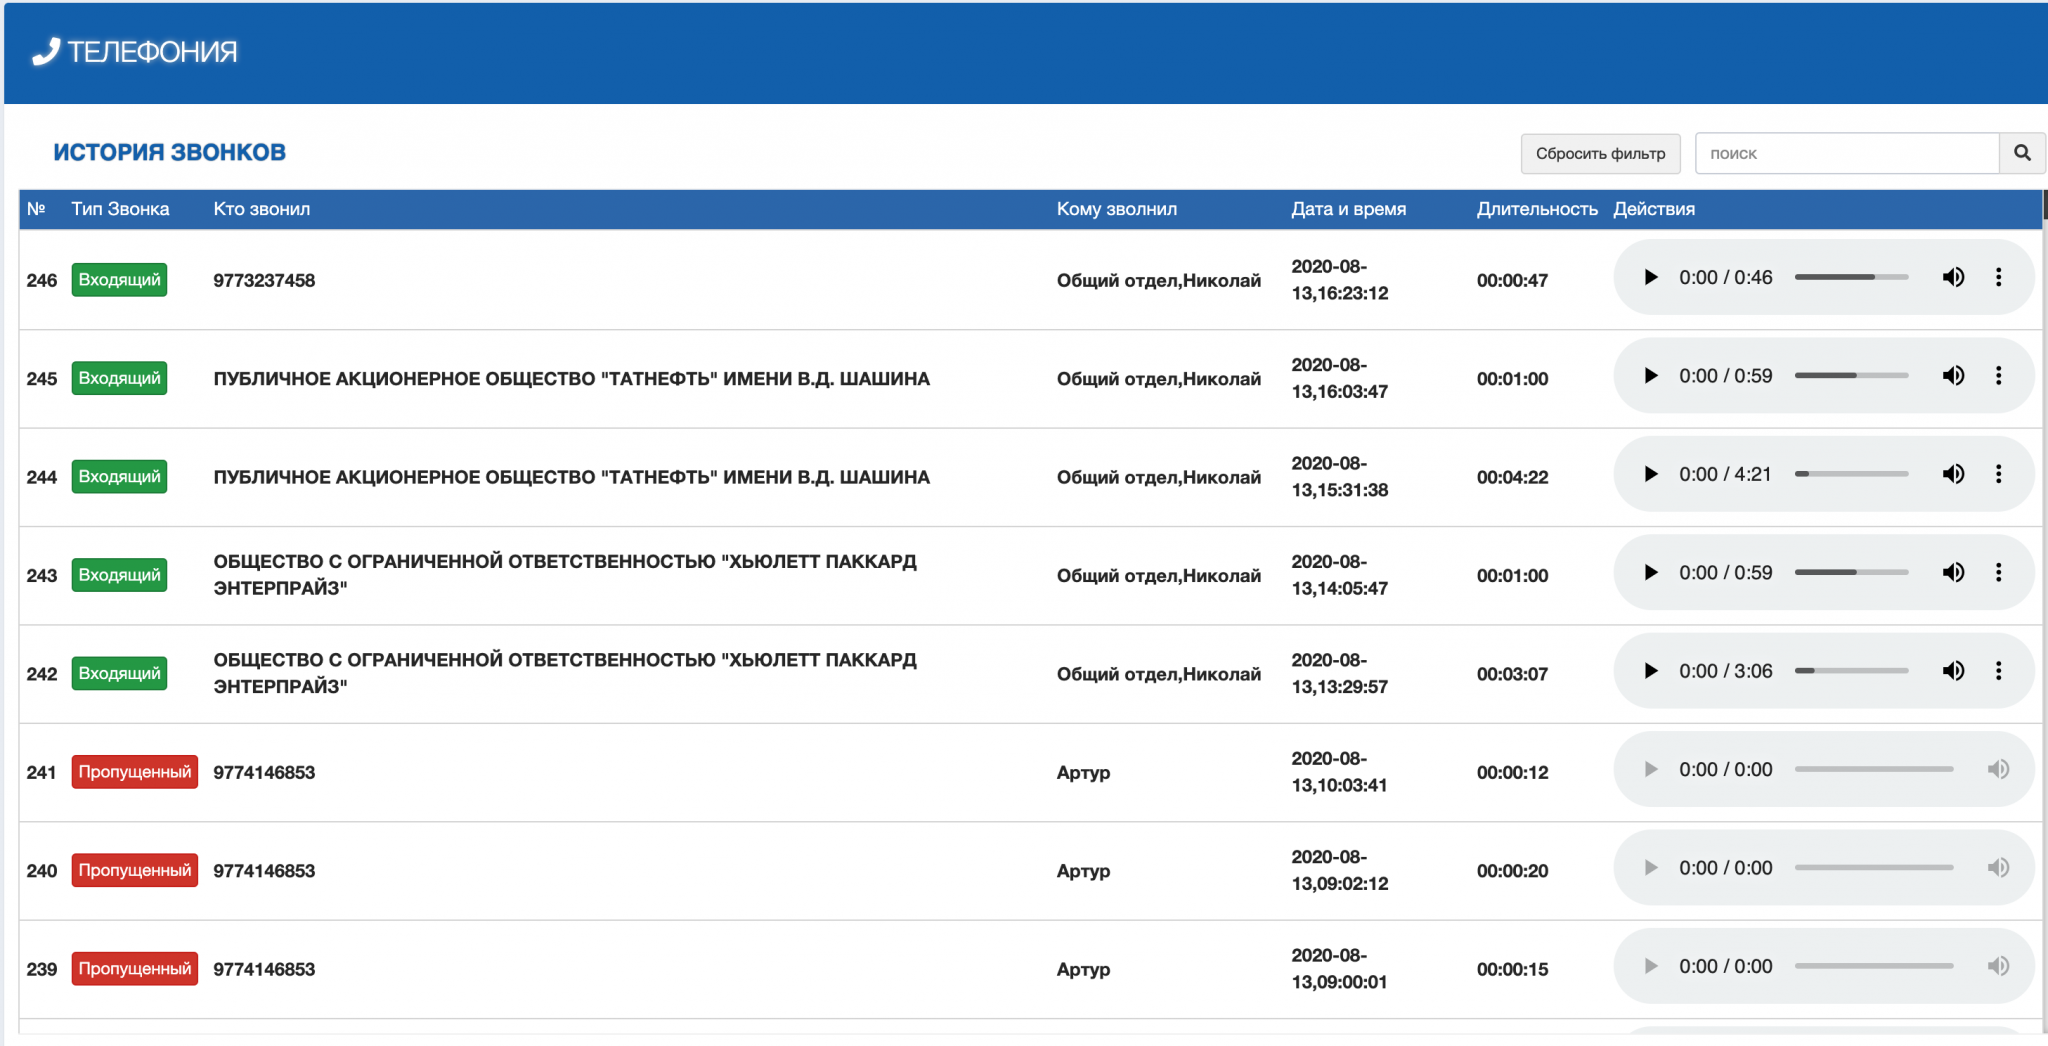
Task: Play recording of call 243
Action: pyautogui.click(x=1650, y=572)
